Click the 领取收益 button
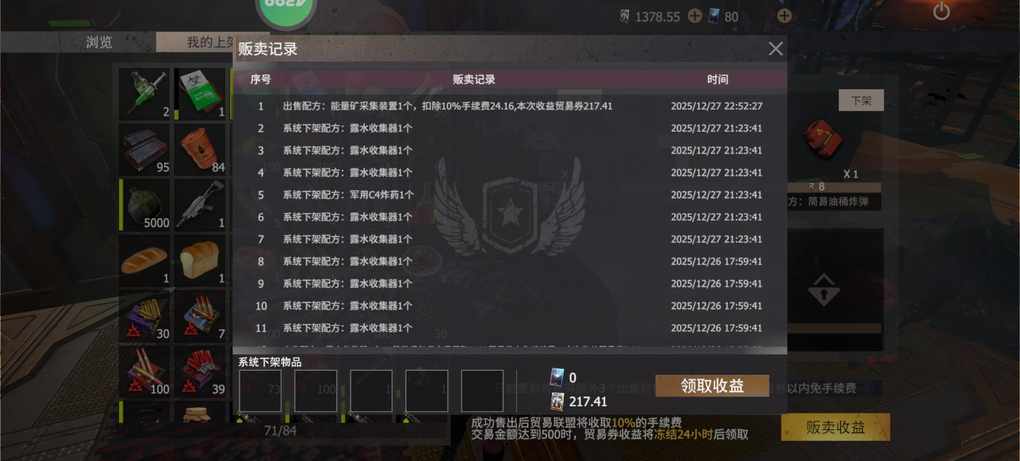1020x461 pixels. pos(712,386)
